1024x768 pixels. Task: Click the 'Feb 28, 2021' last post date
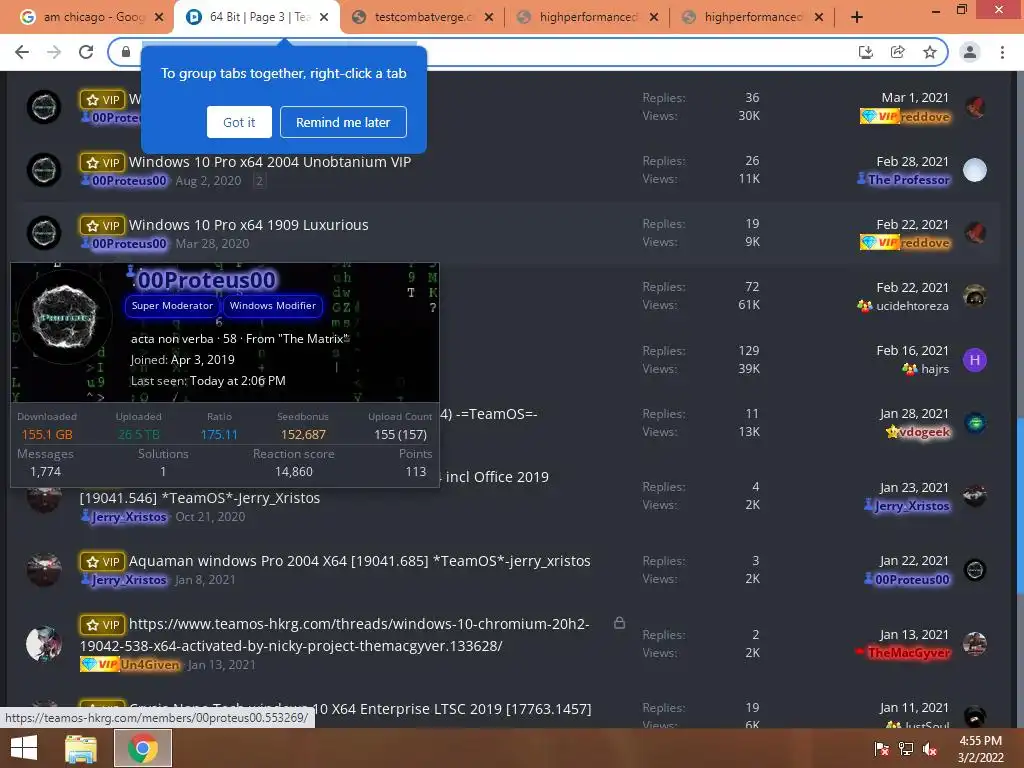(x=912, y=161)
